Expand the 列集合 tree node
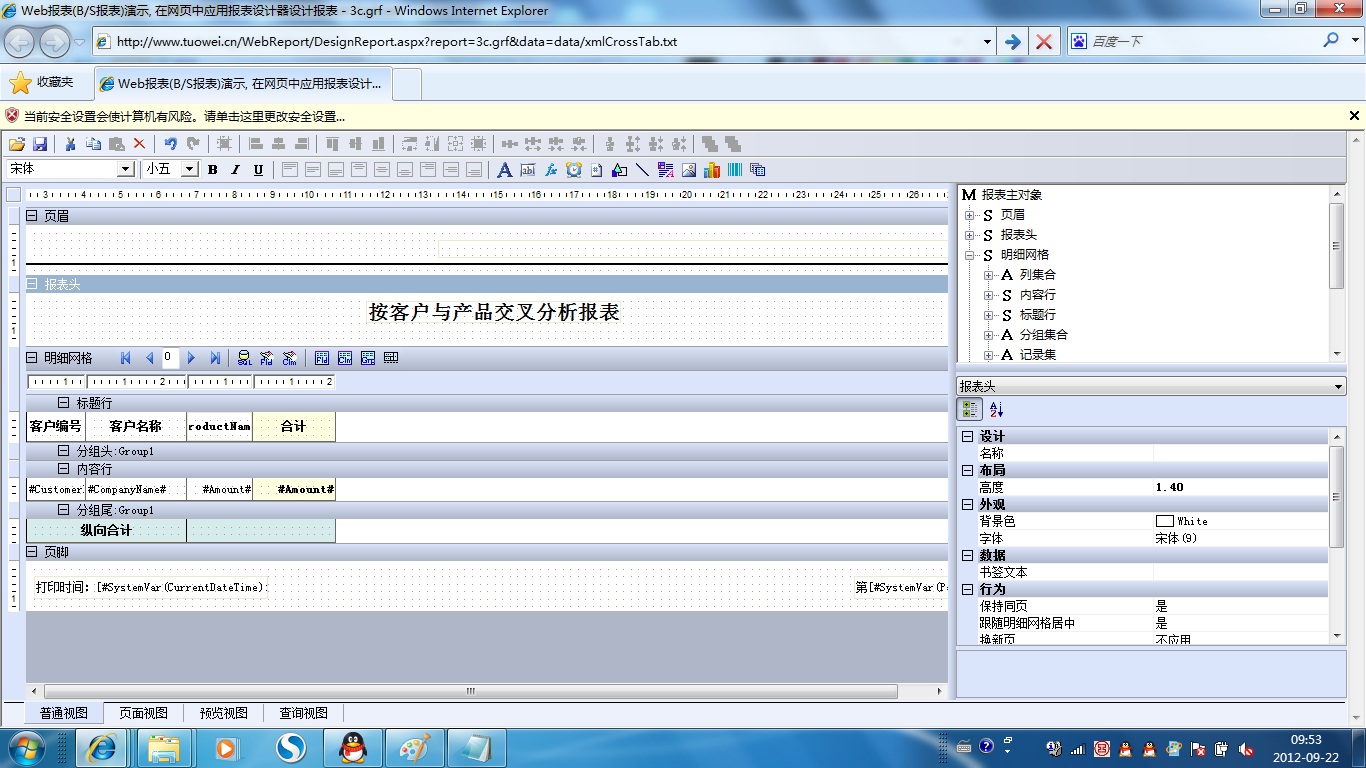The image size is (1366, 768). click(988, 275)
